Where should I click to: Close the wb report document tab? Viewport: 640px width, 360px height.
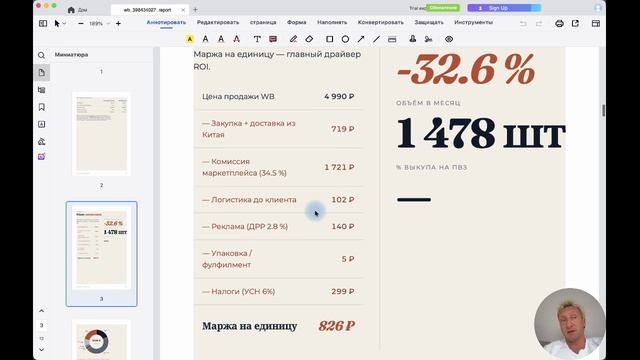coord(183,9)
